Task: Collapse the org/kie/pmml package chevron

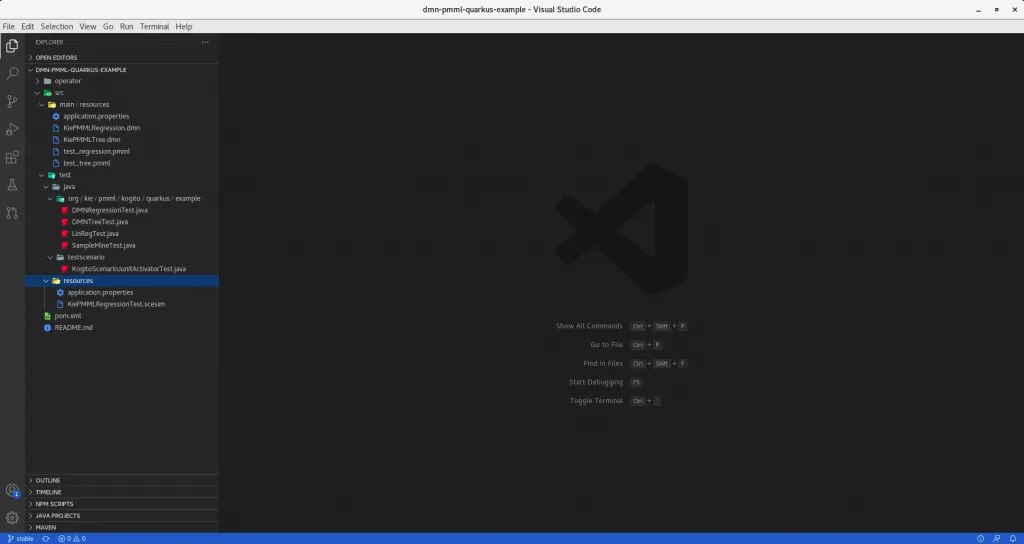Action: (x=50, y=199)
